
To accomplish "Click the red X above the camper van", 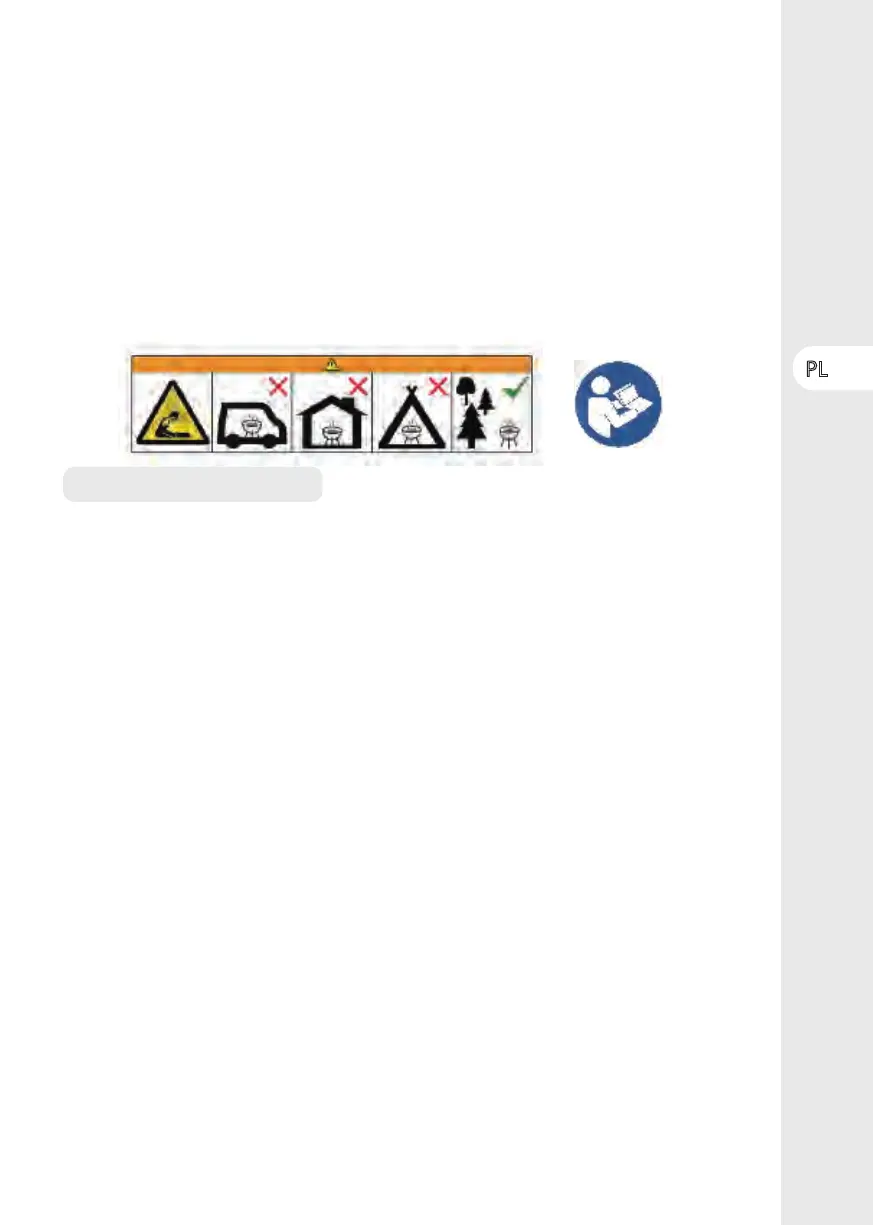I will click(278, 387).
